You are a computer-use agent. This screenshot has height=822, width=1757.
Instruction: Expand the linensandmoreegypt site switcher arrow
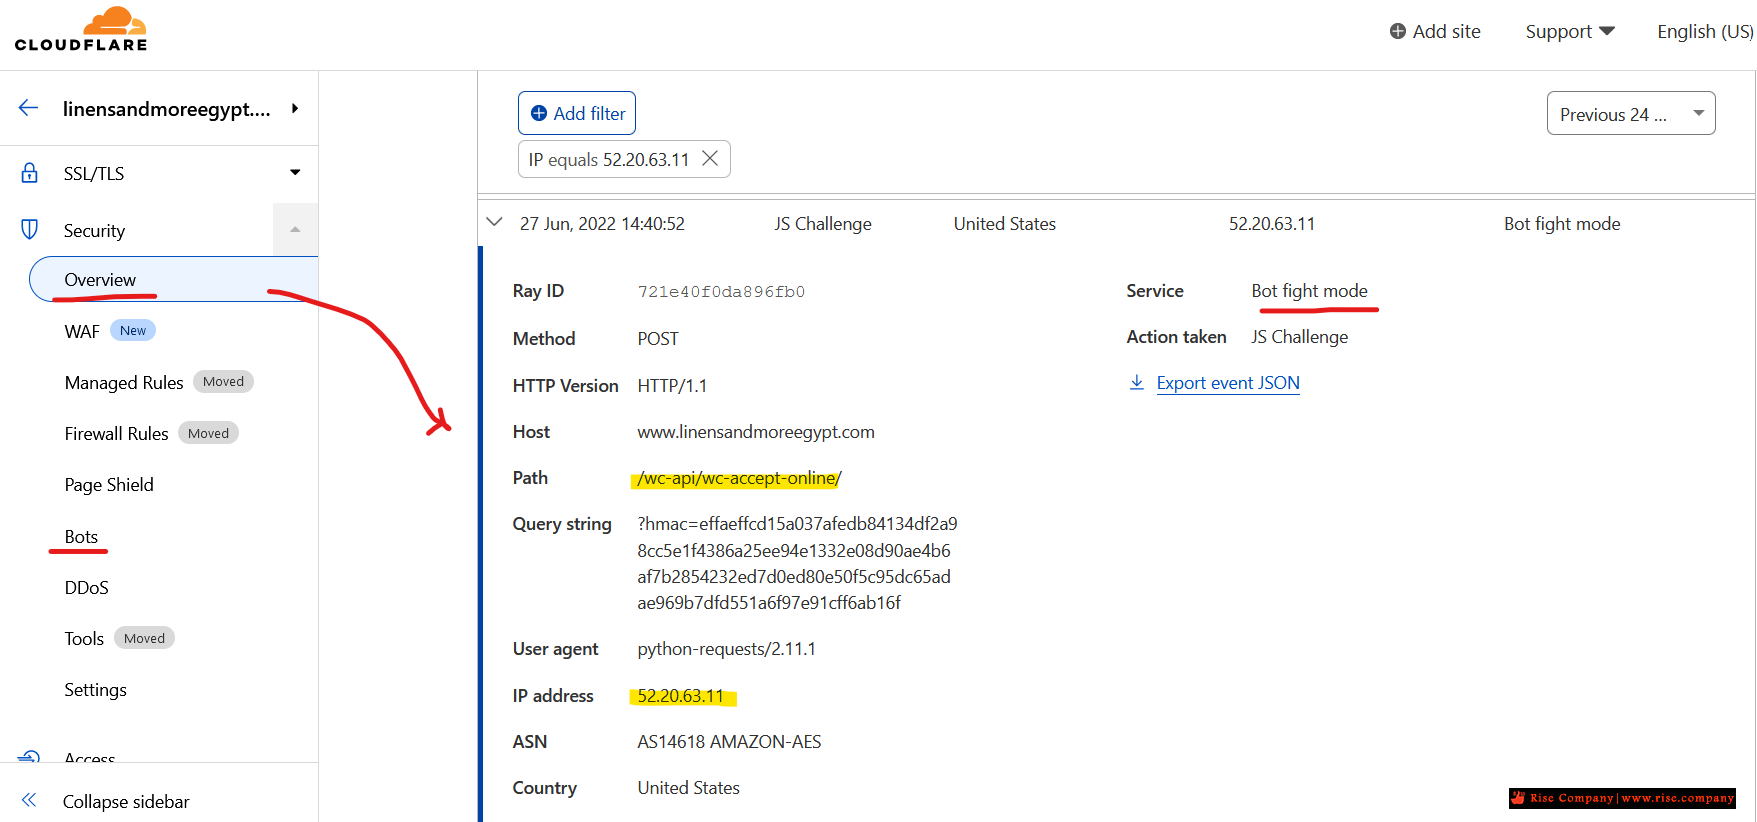(x=295, y=108)
